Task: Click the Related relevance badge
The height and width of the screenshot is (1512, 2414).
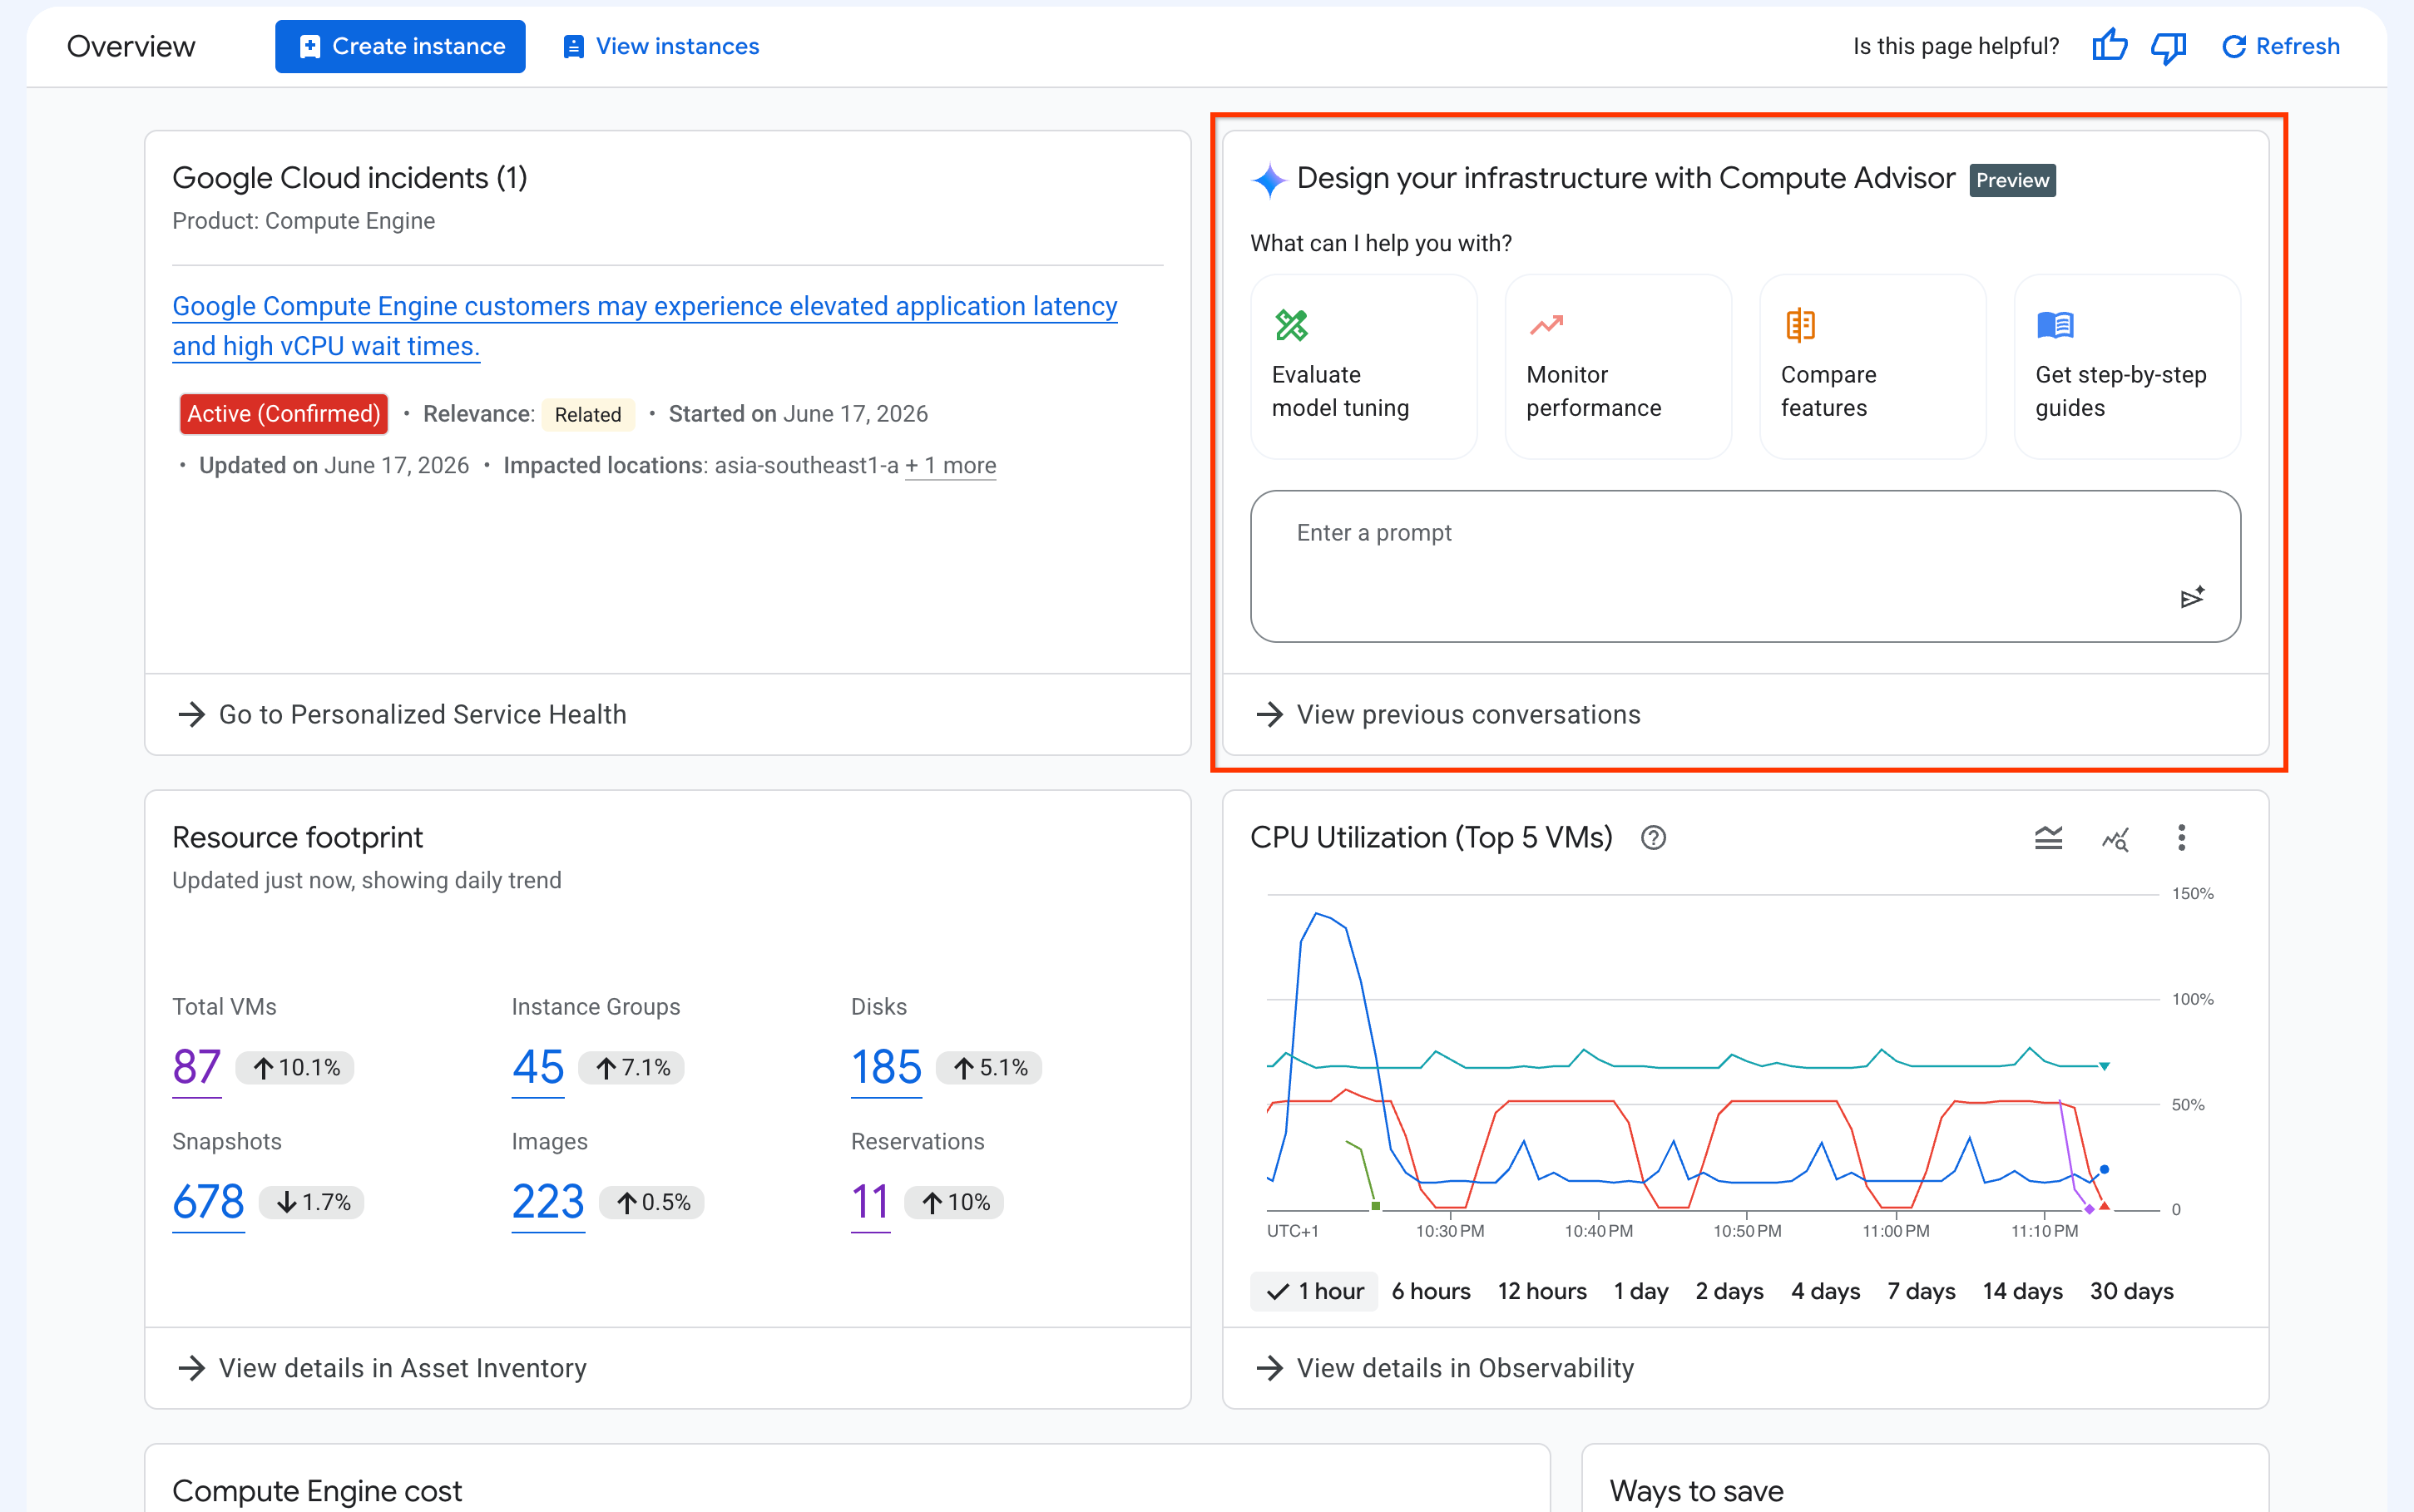Action: [588, 415]
